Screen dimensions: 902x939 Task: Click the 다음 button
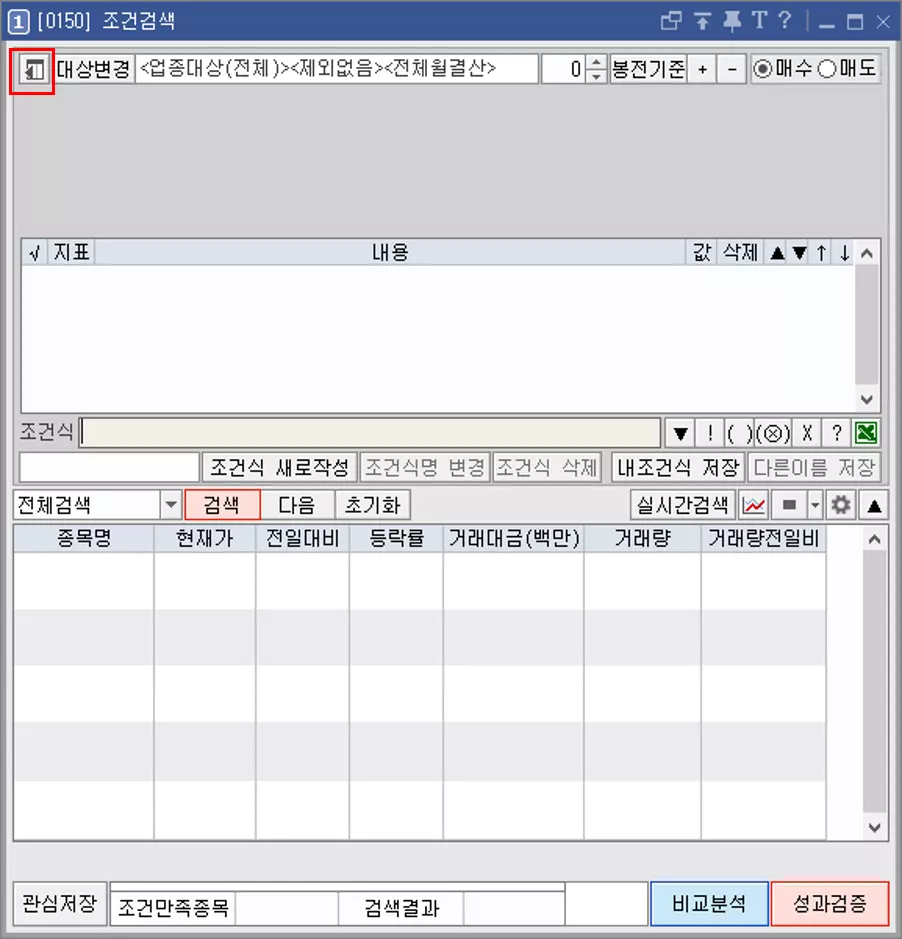(297, 505)
